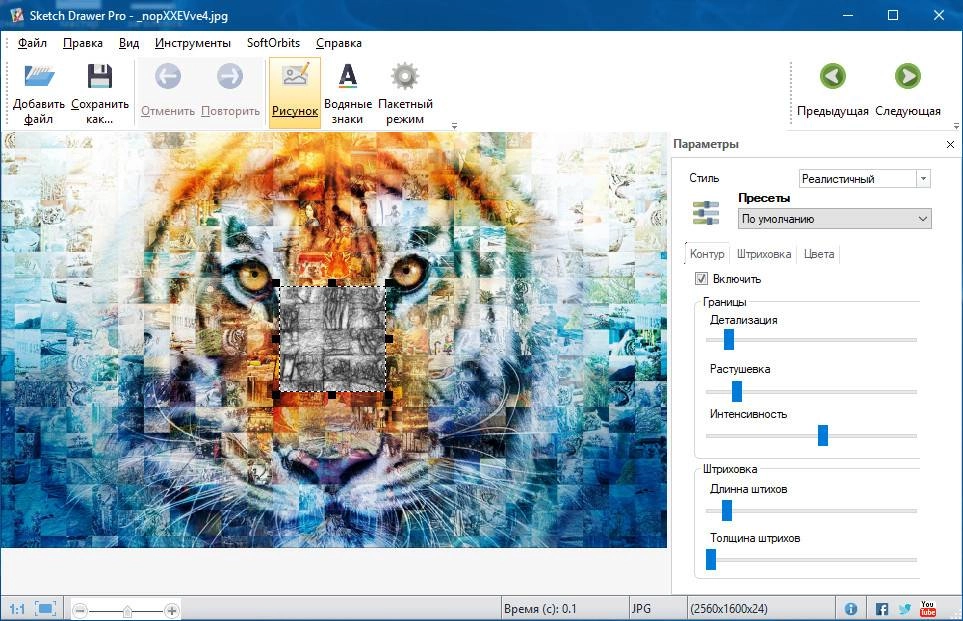Close the Параметры panel

950,144
